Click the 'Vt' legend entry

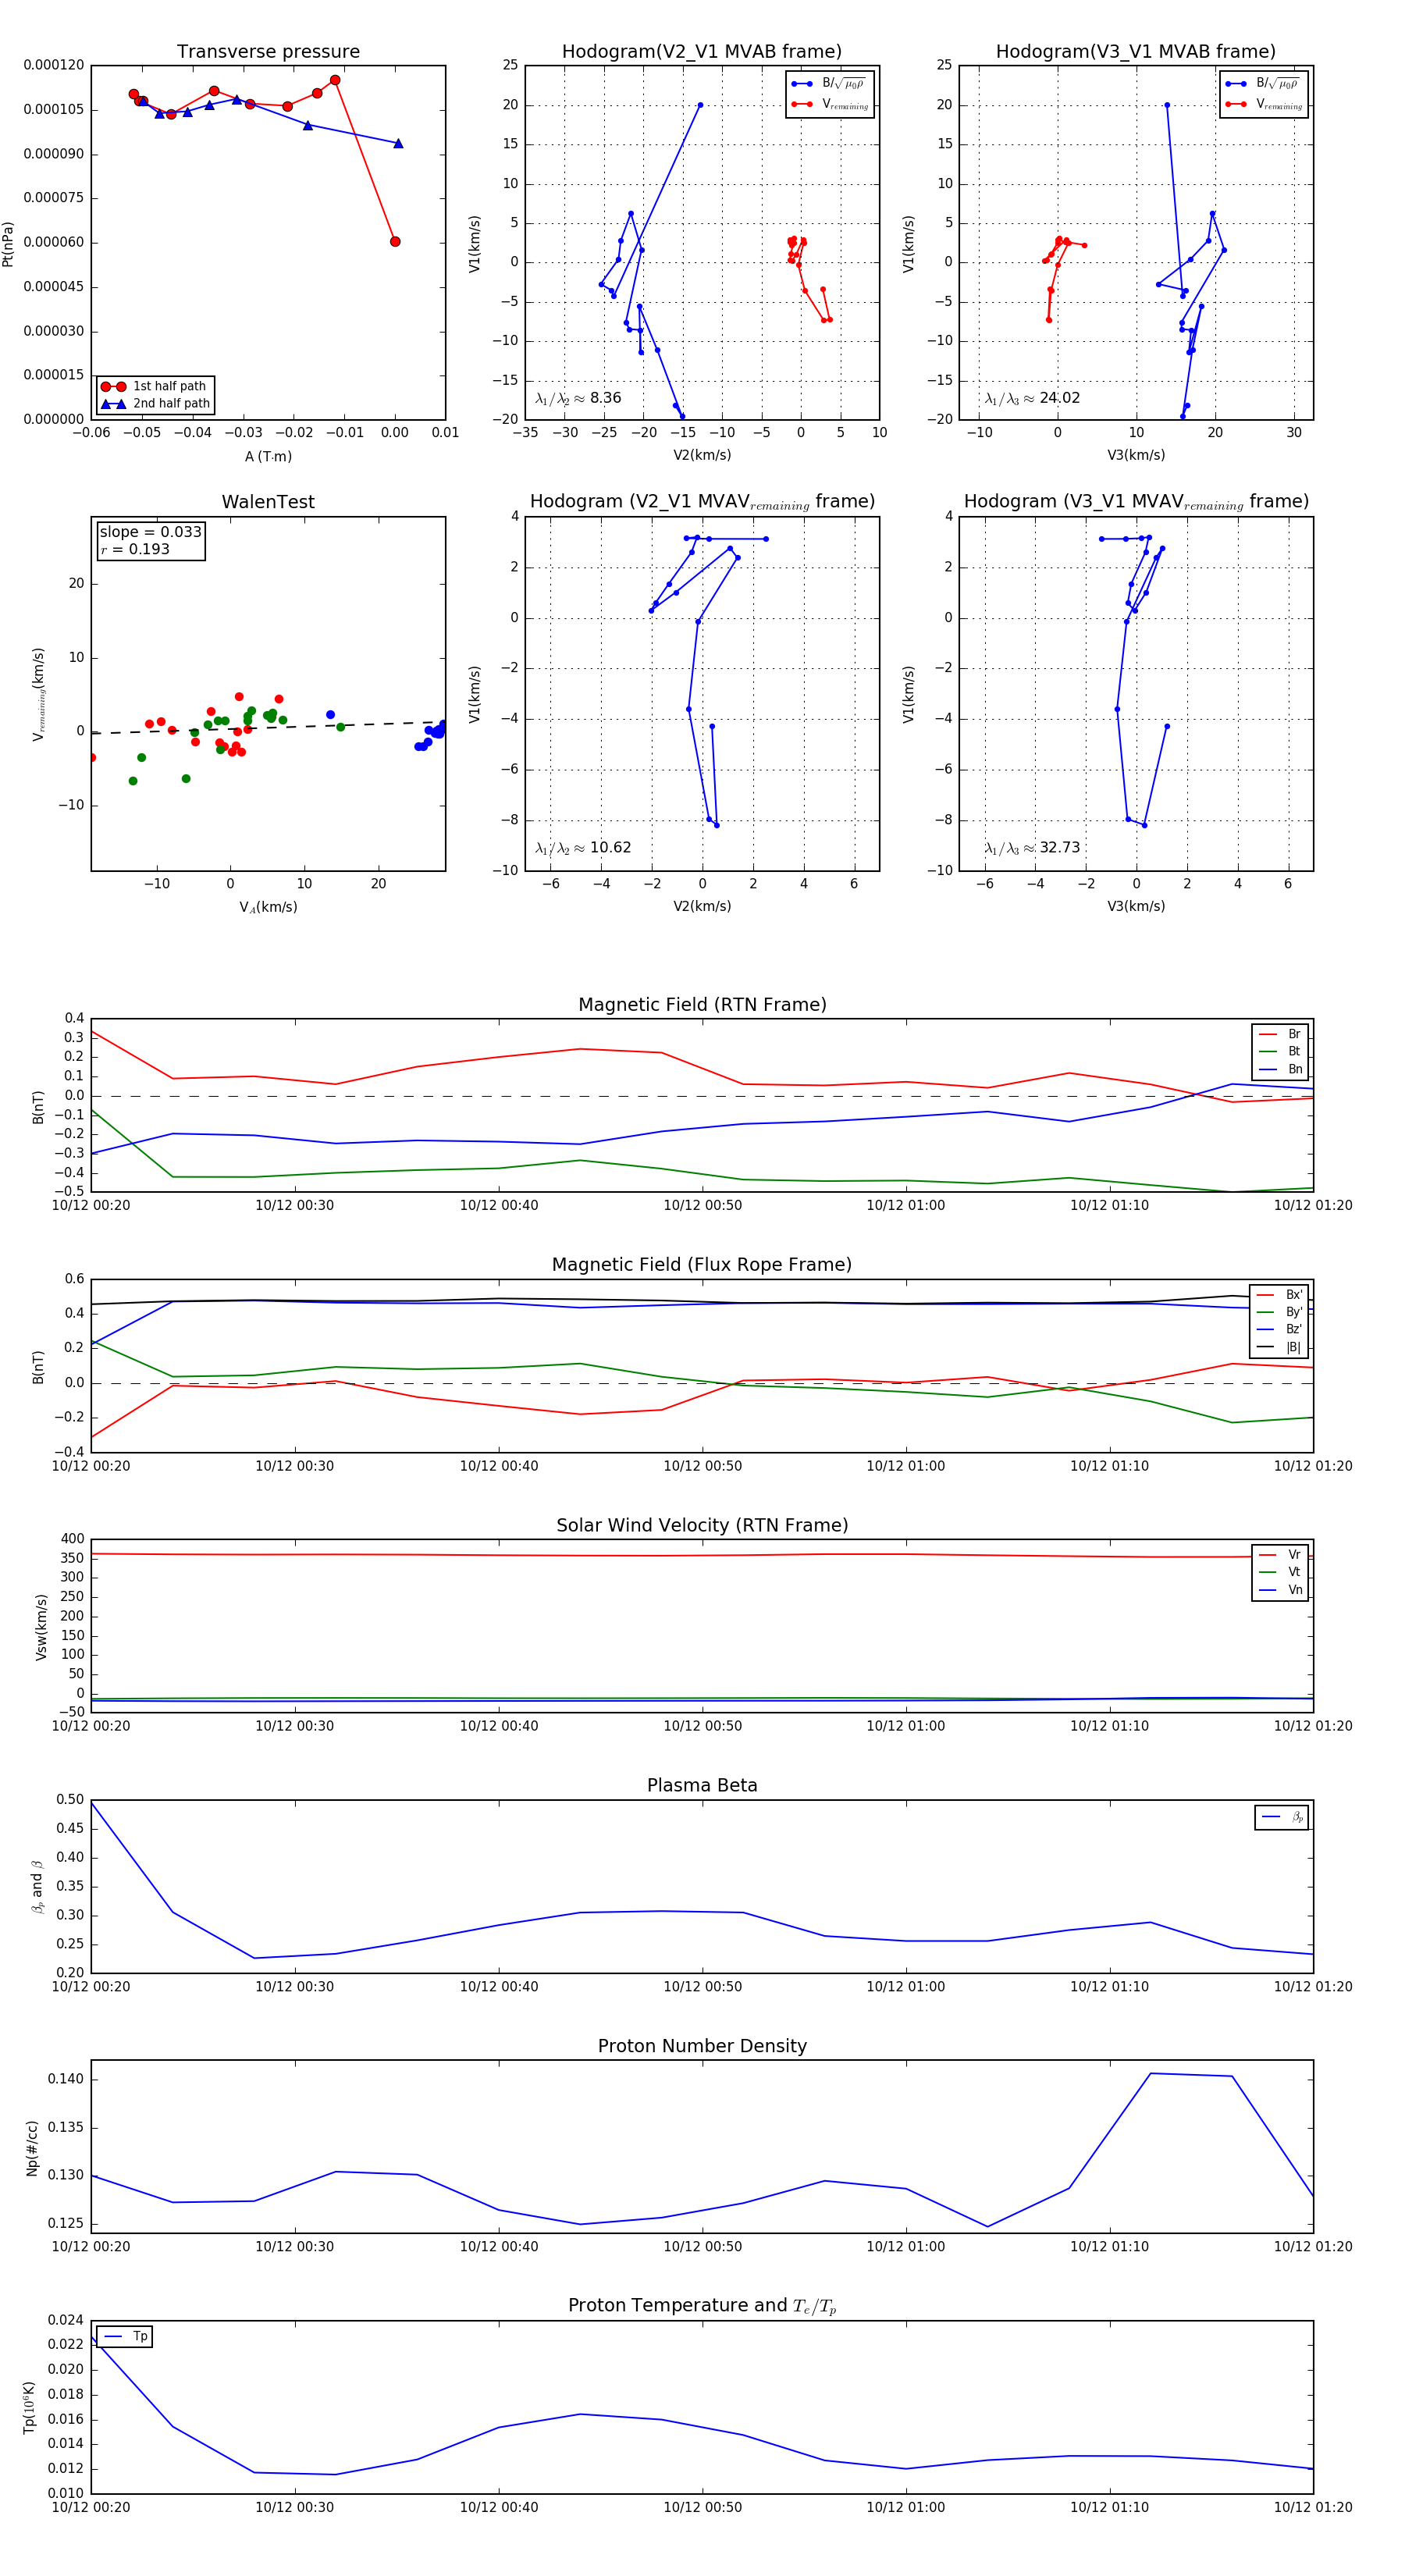point(1280,1572)
